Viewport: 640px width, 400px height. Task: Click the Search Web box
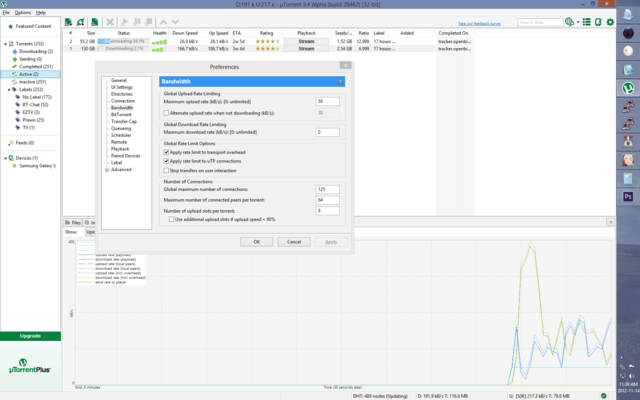[540, 22]
